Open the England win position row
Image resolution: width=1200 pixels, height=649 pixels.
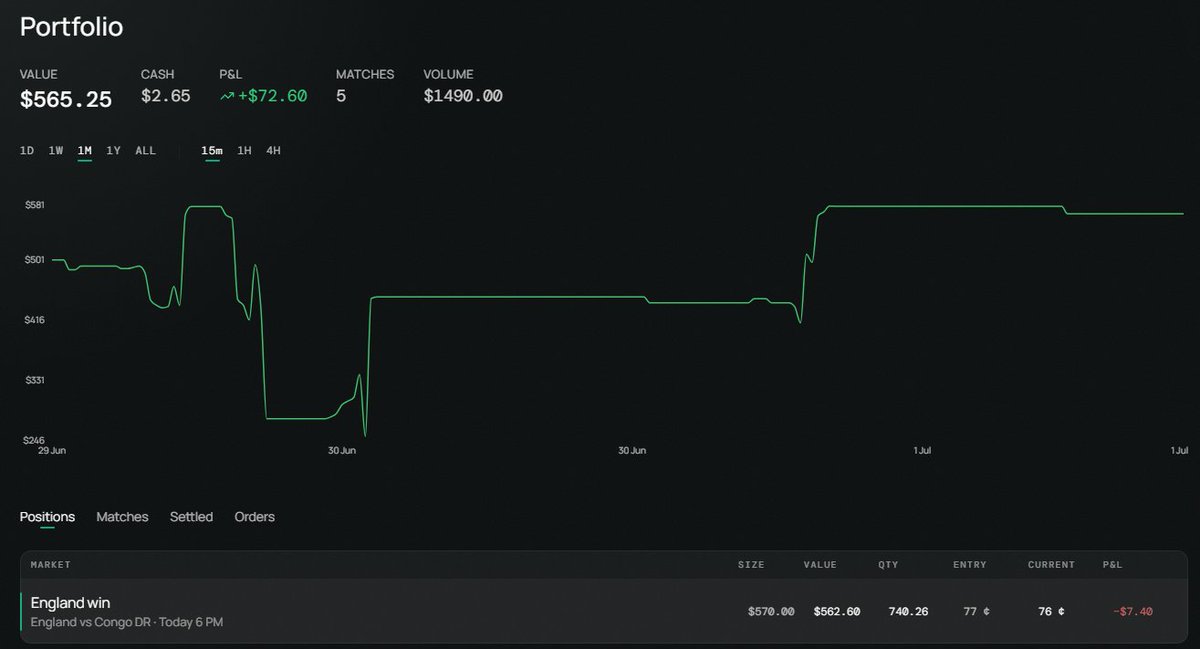pyautogui.click(x=604, y=611)
